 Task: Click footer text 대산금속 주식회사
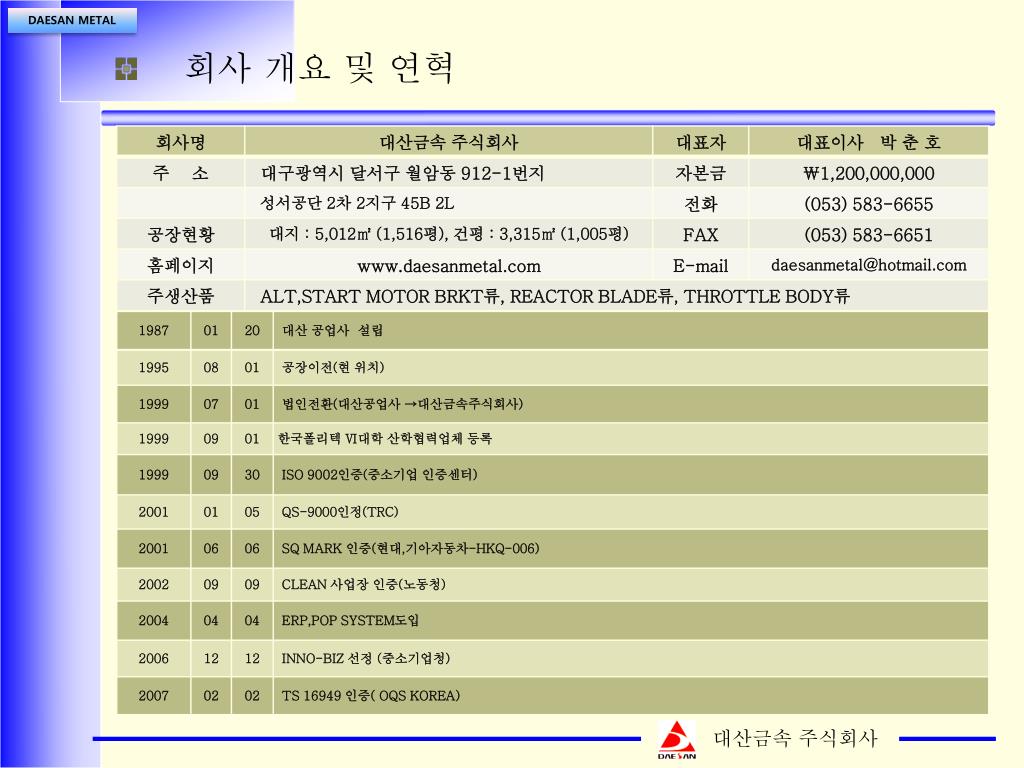coord(795,738)
